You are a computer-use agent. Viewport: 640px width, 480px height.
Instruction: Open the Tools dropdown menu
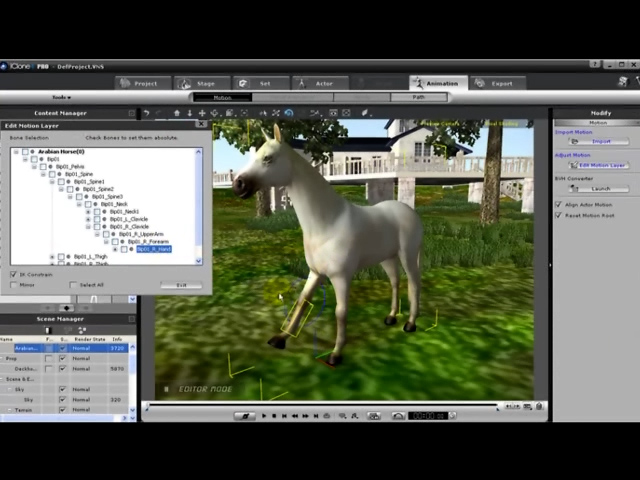coord(61,97)
